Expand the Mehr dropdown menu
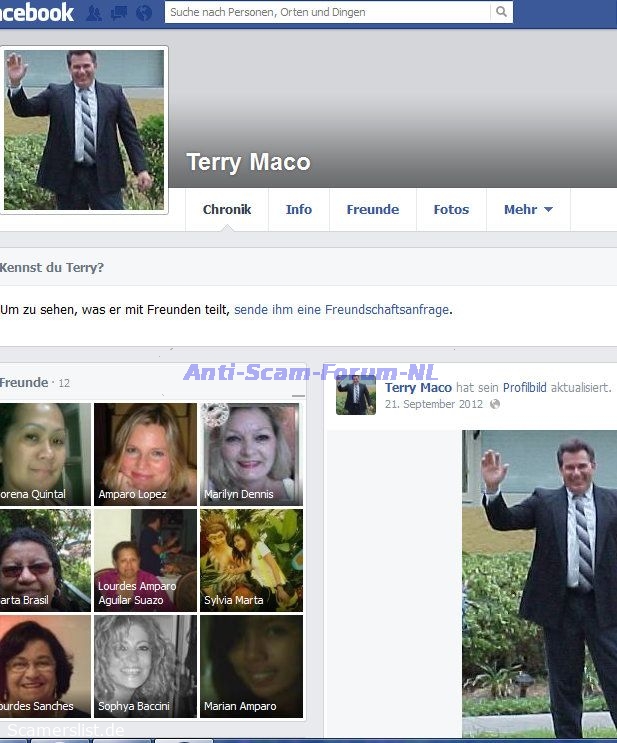Image resolution: width=617 pixels, height=743 pixels. click(x=528, y=209)
